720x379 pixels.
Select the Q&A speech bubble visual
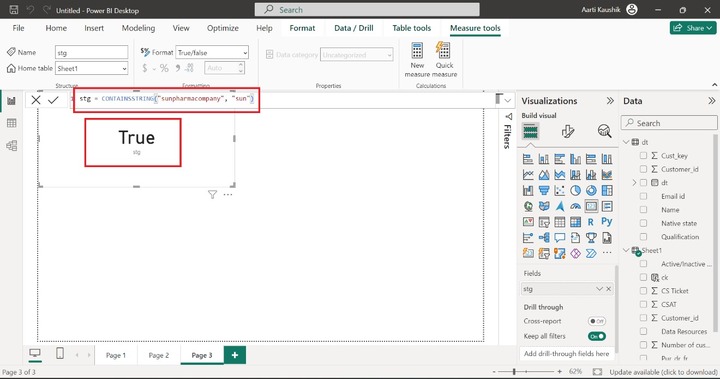coord(559,238)
